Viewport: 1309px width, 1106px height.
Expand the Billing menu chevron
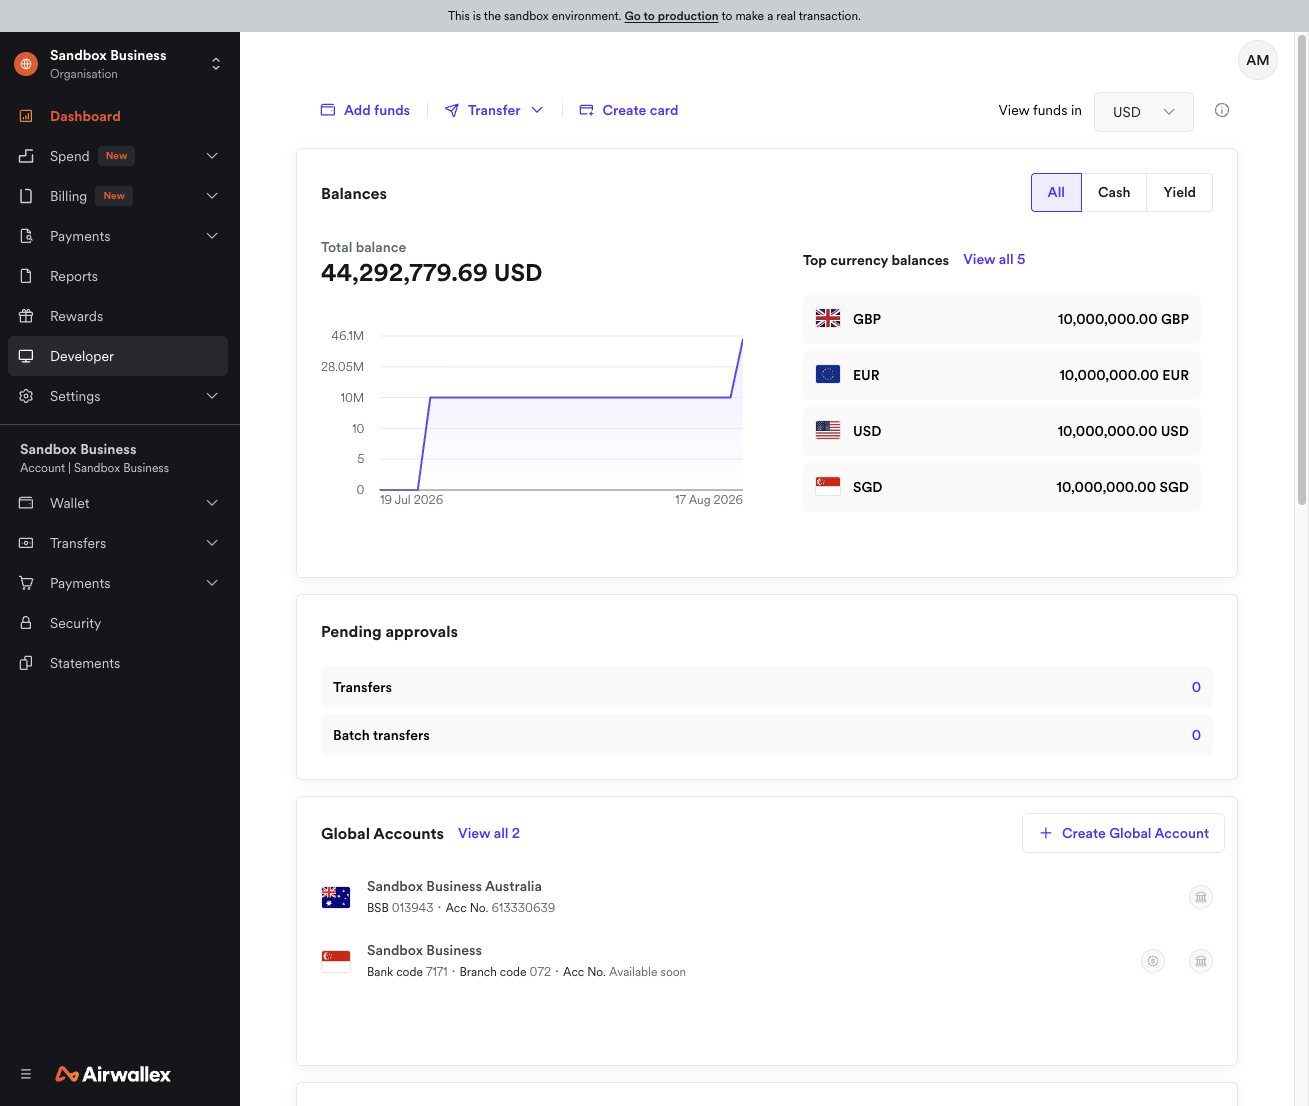(212, 196)
